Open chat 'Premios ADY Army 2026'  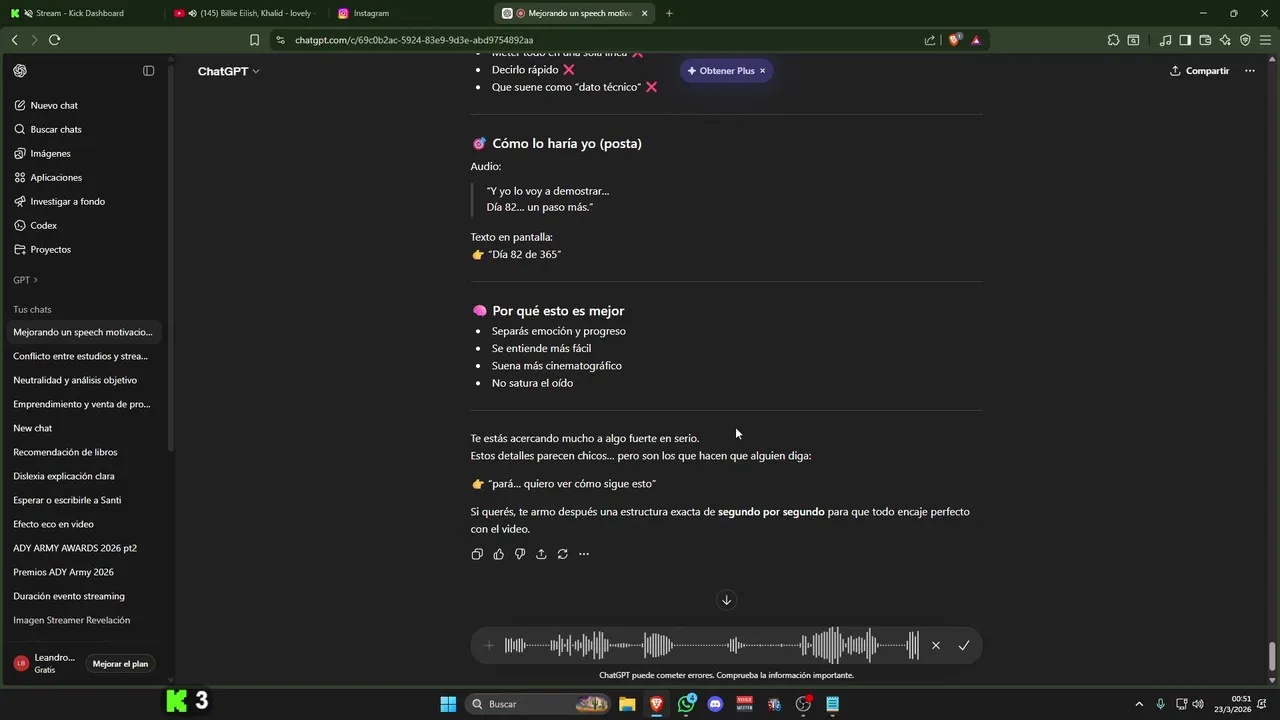[83, 572]
